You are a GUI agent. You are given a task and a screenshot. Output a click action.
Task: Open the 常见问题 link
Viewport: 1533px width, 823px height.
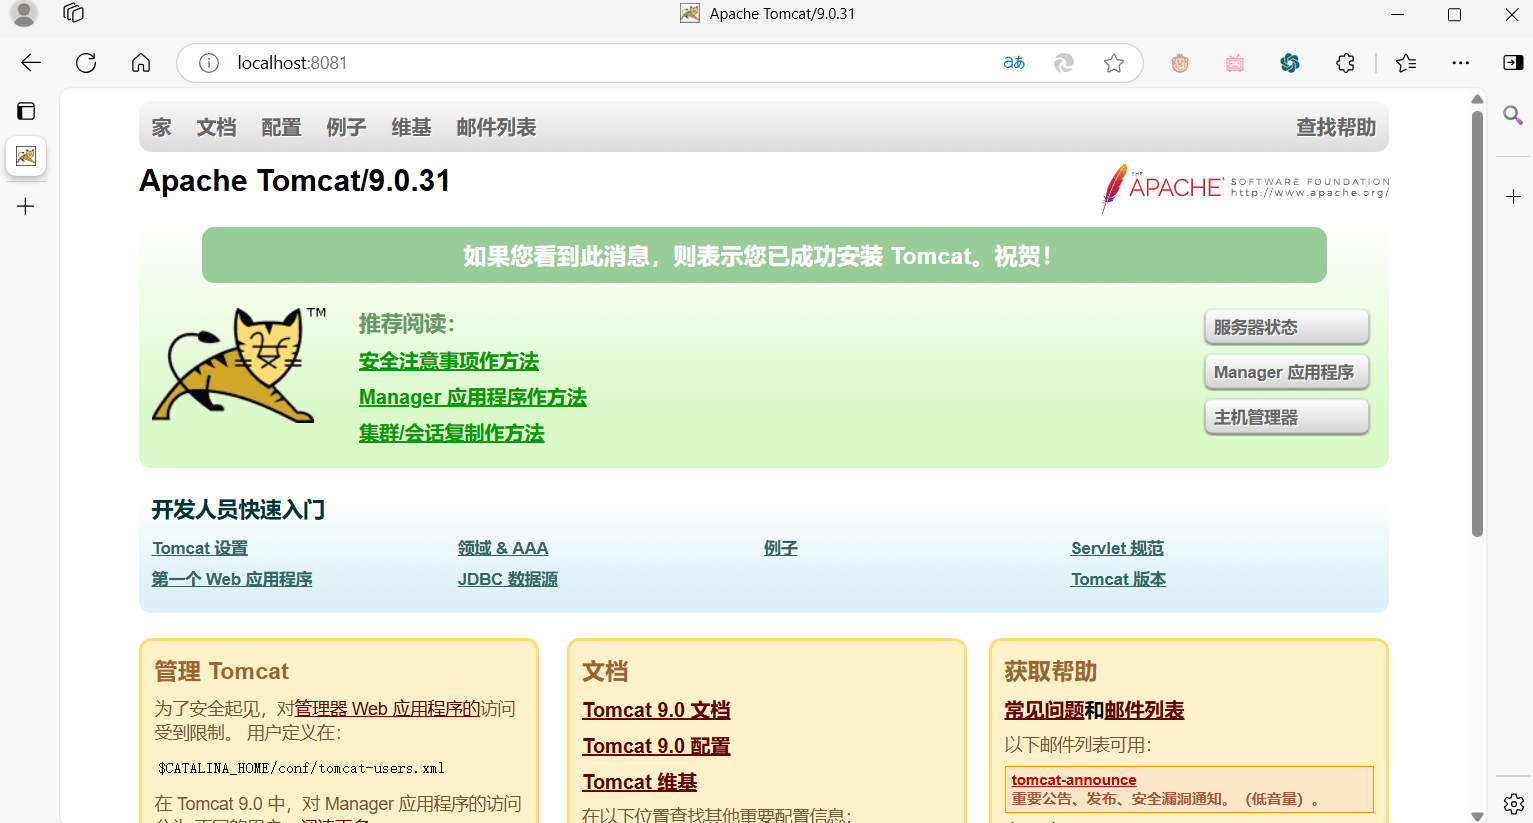1044,710
